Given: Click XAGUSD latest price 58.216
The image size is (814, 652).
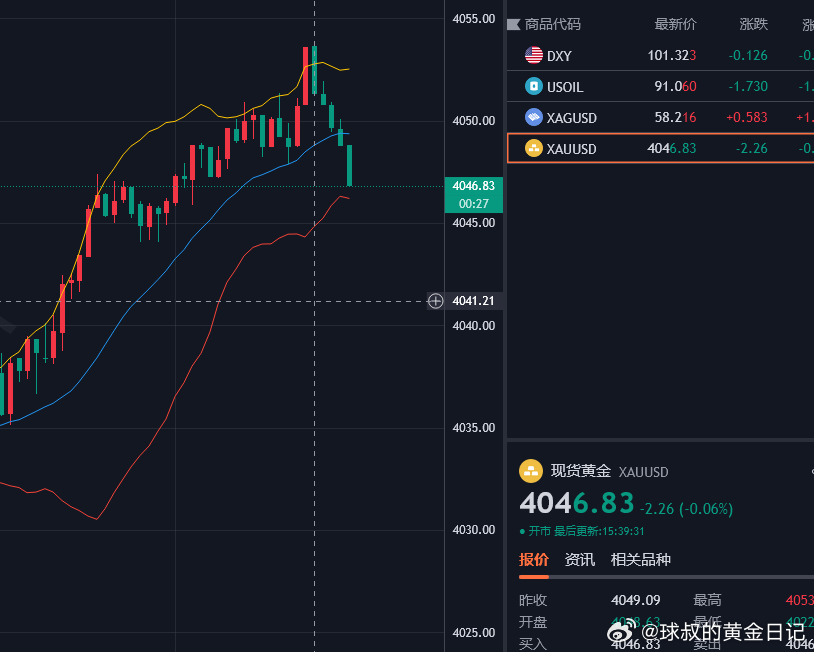Looking at the screenshot, I should point(675,117).
